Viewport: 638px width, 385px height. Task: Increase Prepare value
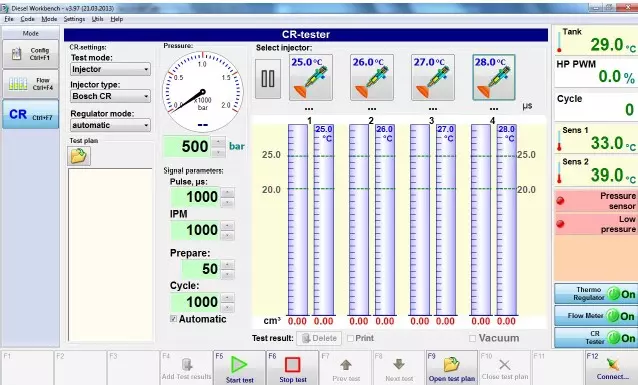pyautogui.click(x=227, y=265)
